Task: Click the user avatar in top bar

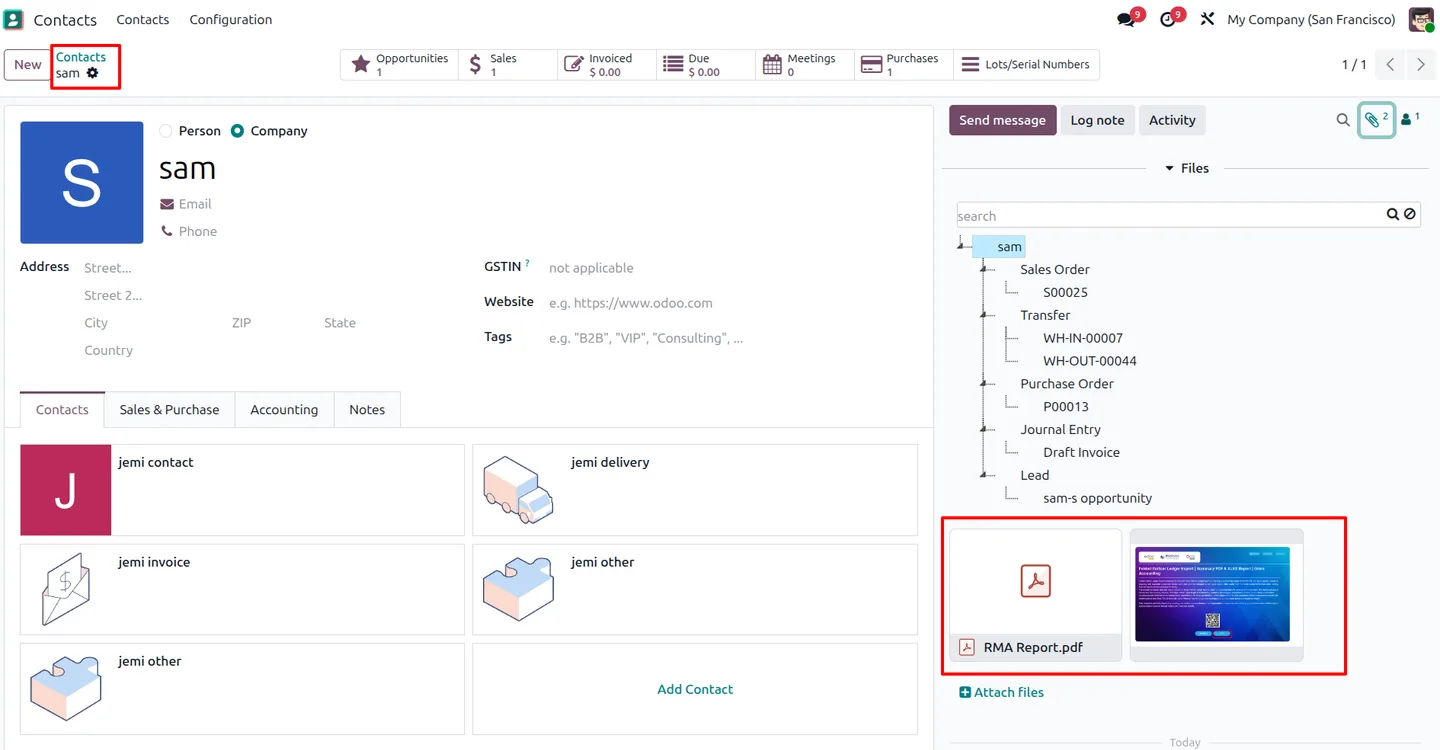Action: 1421,20
